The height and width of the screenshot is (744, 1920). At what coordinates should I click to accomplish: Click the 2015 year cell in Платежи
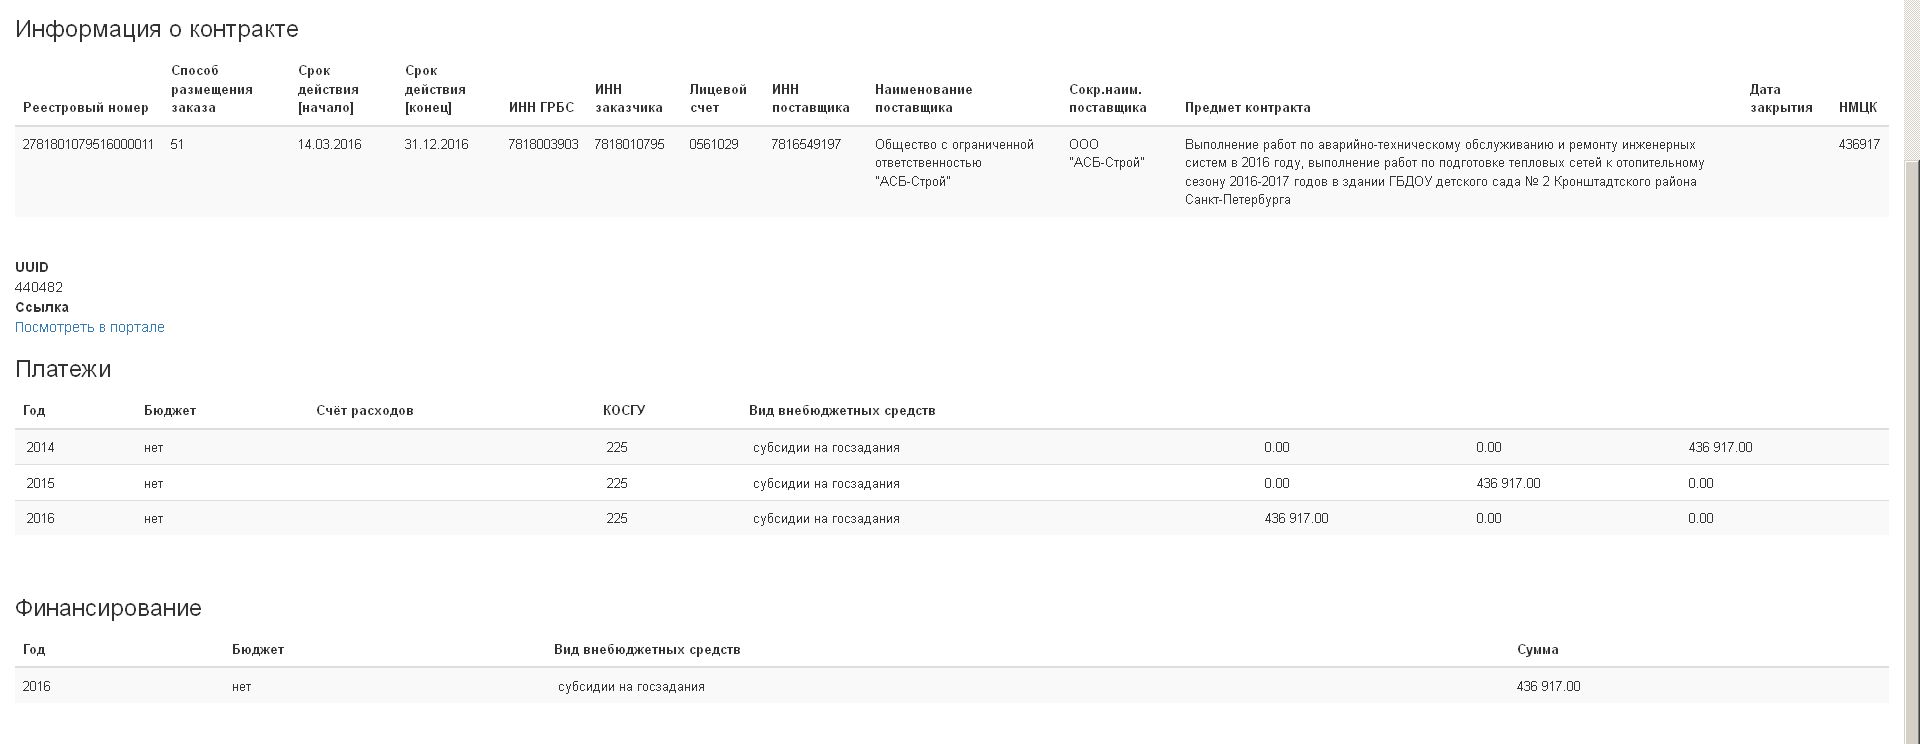click(x=40, y=484)
